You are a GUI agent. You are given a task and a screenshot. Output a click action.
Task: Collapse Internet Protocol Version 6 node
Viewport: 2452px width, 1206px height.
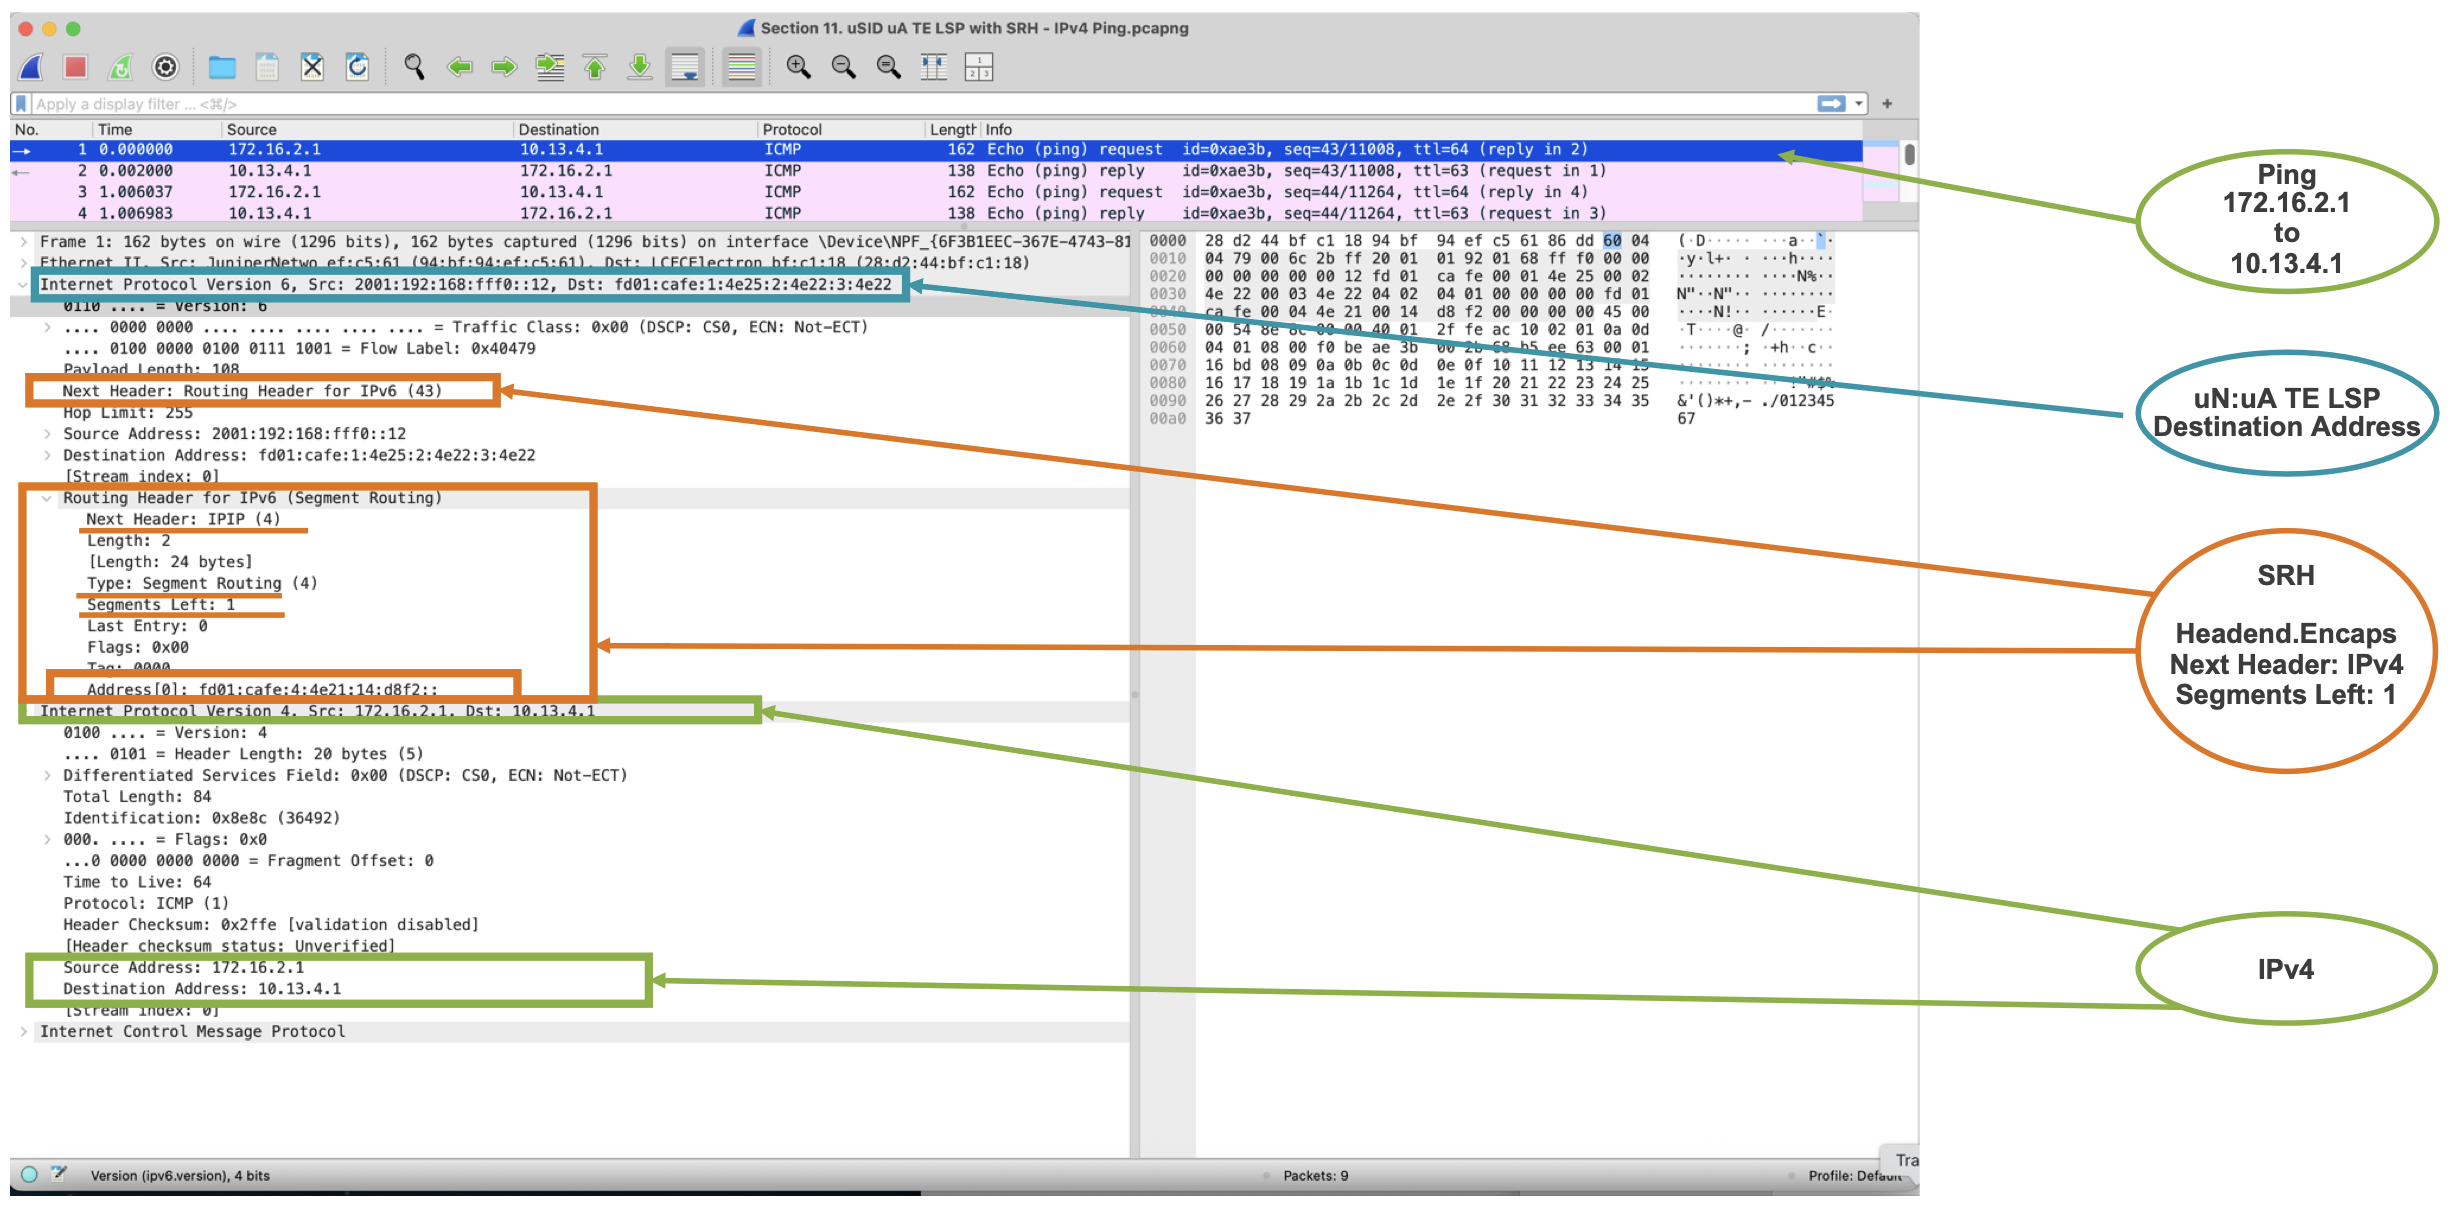(x=23, y=285)
